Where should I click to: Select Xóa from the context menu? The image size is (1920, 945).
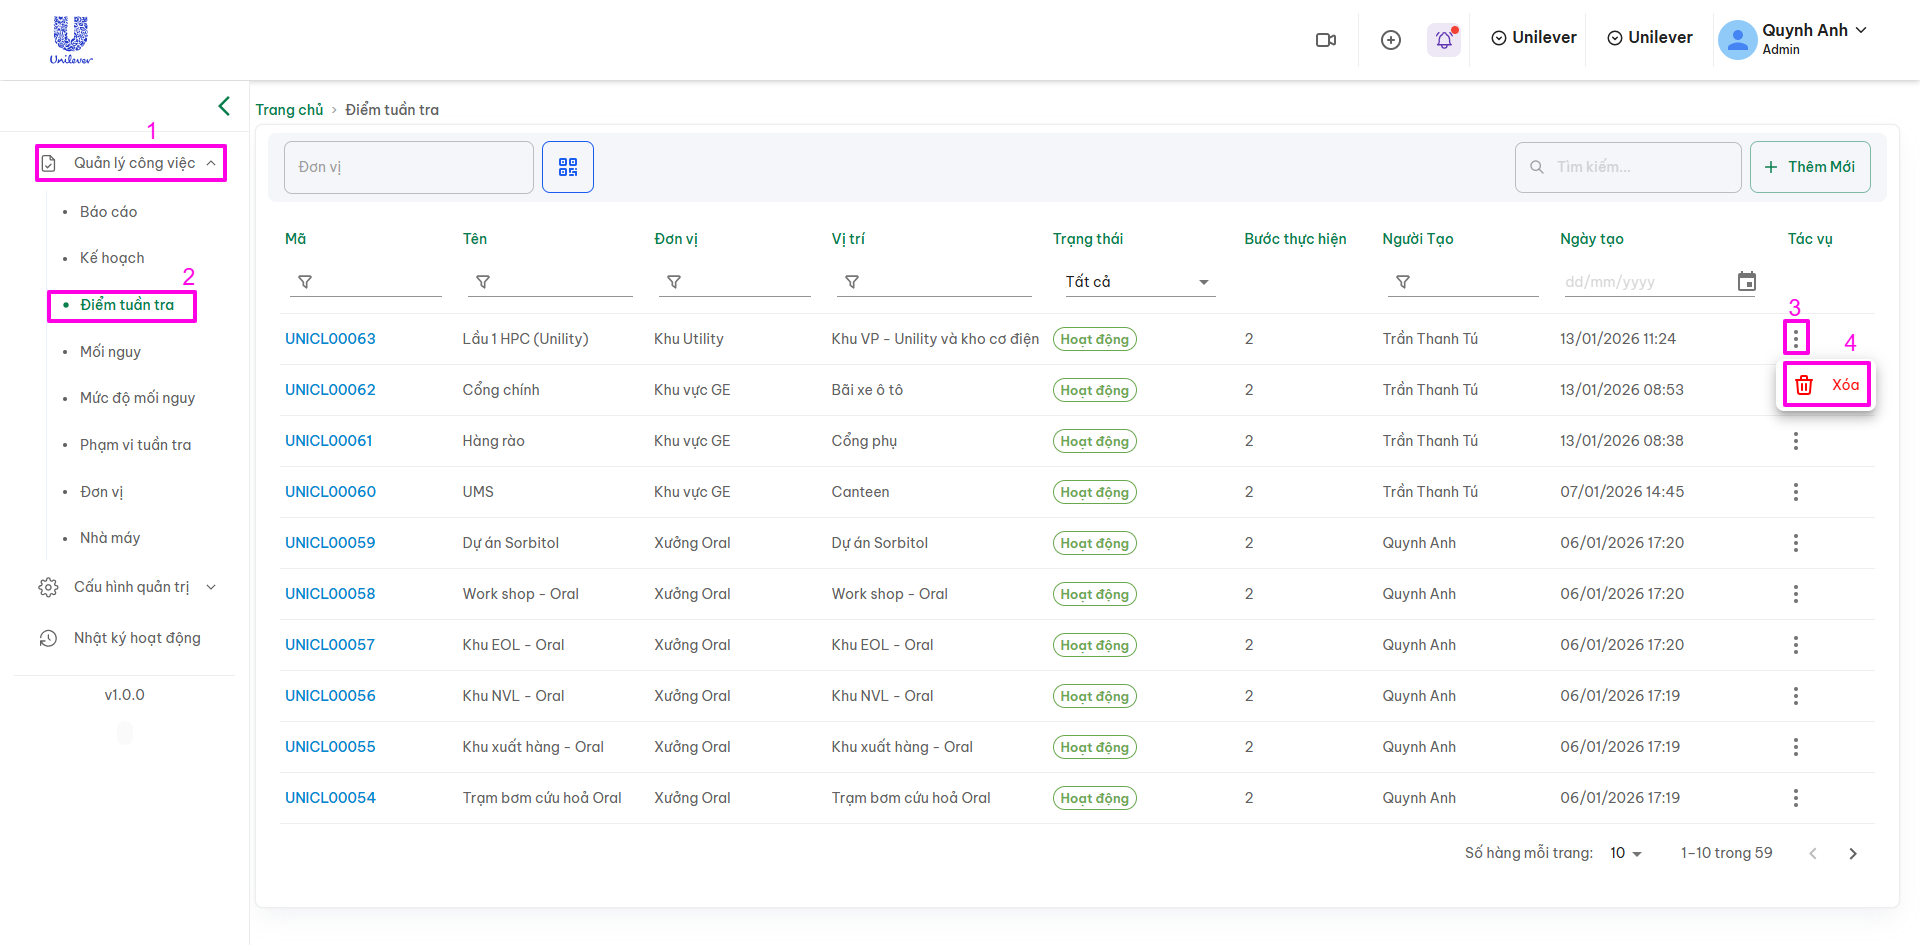(1825, 385)
